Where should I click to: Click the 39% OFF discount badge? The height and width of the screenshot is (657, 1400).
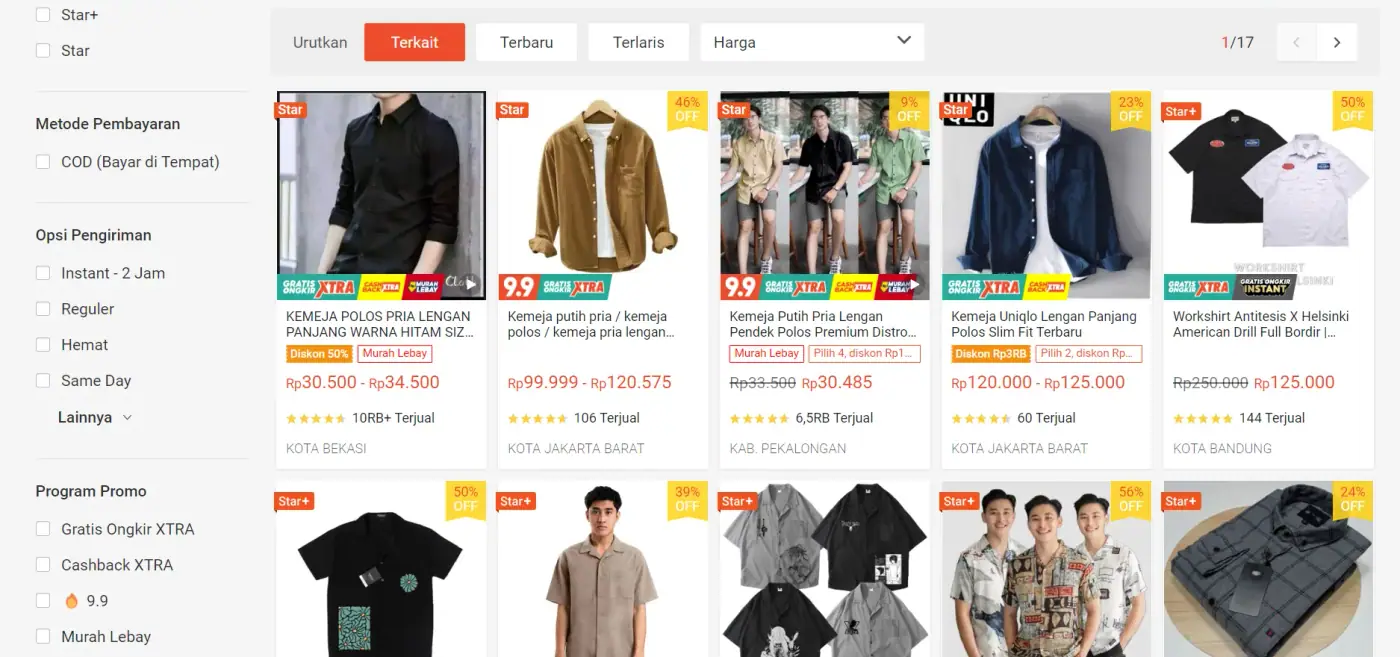pos(687,499)
